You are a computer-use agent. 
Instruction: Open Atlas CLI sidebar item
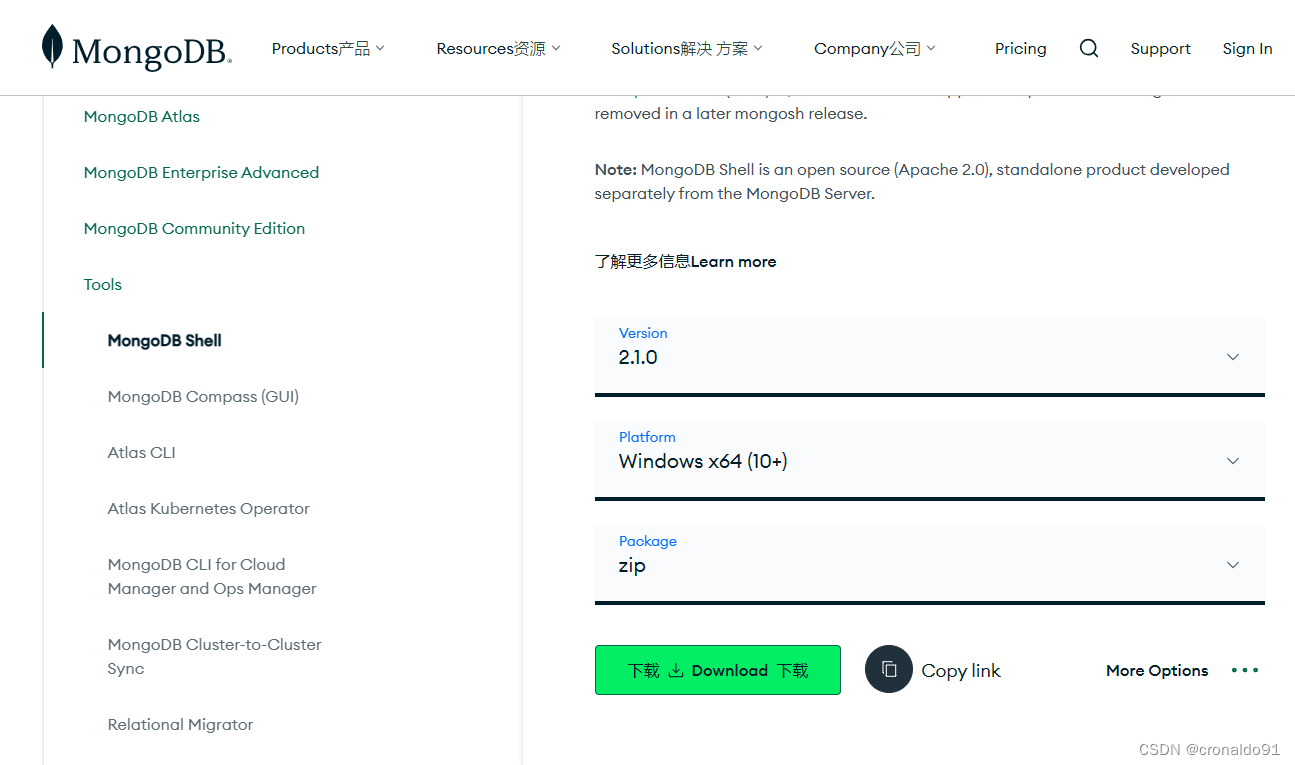(x=142, y=452)
